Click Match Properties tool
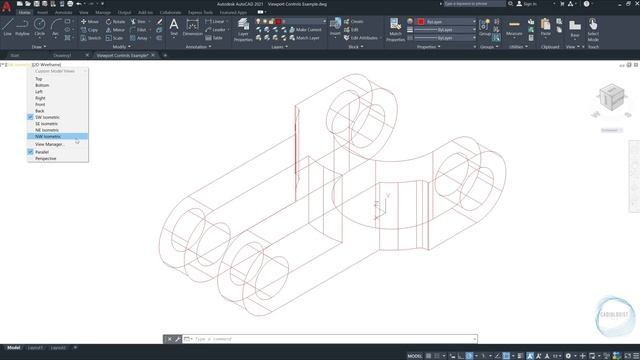Screen dimensions: 640x360 (x=395, y=30)
